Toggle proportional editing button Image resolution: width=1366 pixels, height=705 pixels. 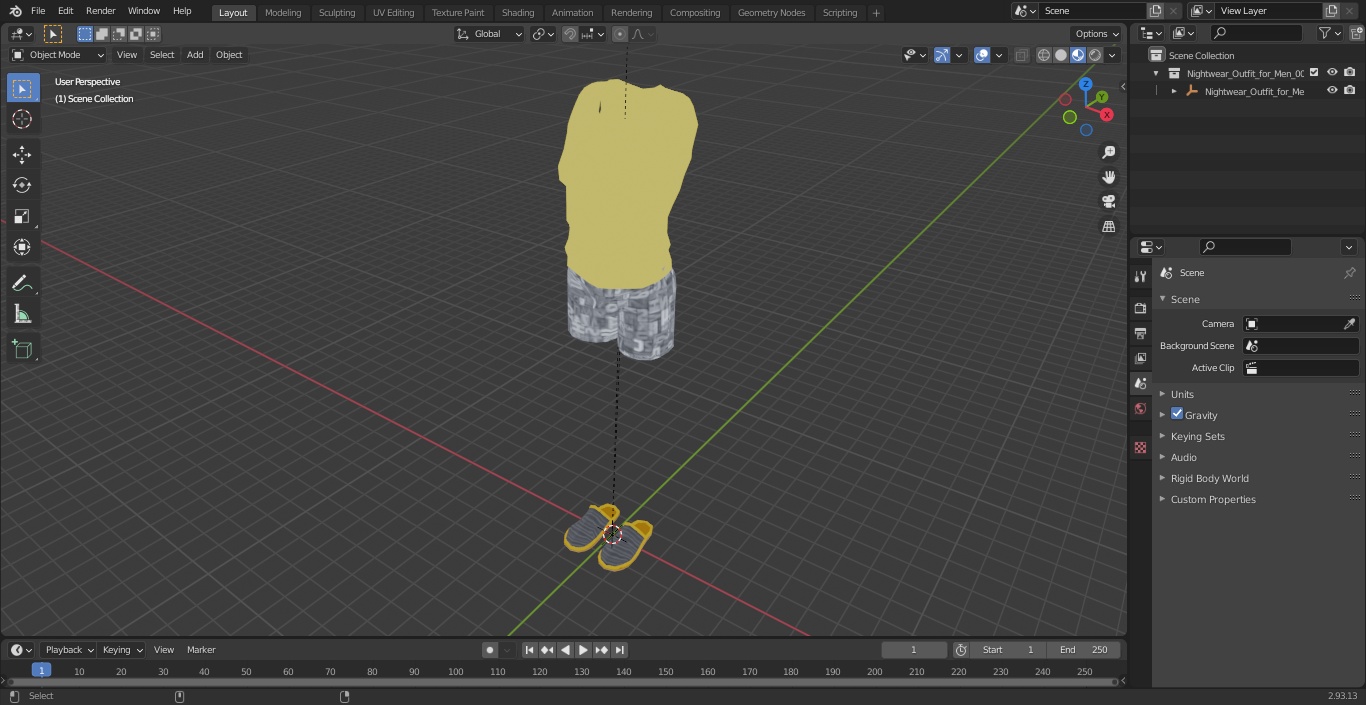(x=620, y=34)
